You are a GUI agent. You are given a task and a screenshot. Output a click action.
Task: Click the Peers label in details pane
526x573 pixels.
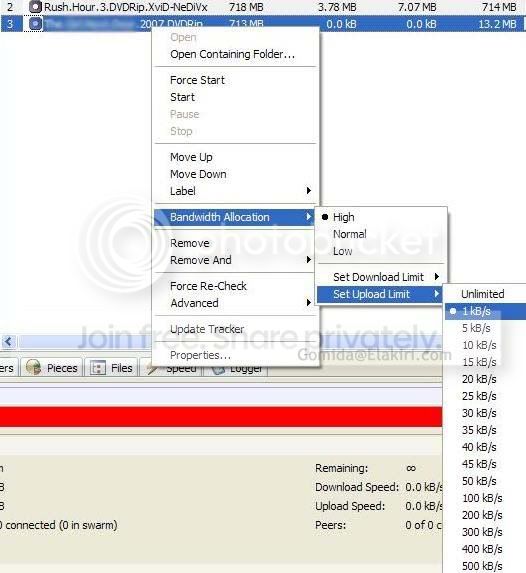331,525
